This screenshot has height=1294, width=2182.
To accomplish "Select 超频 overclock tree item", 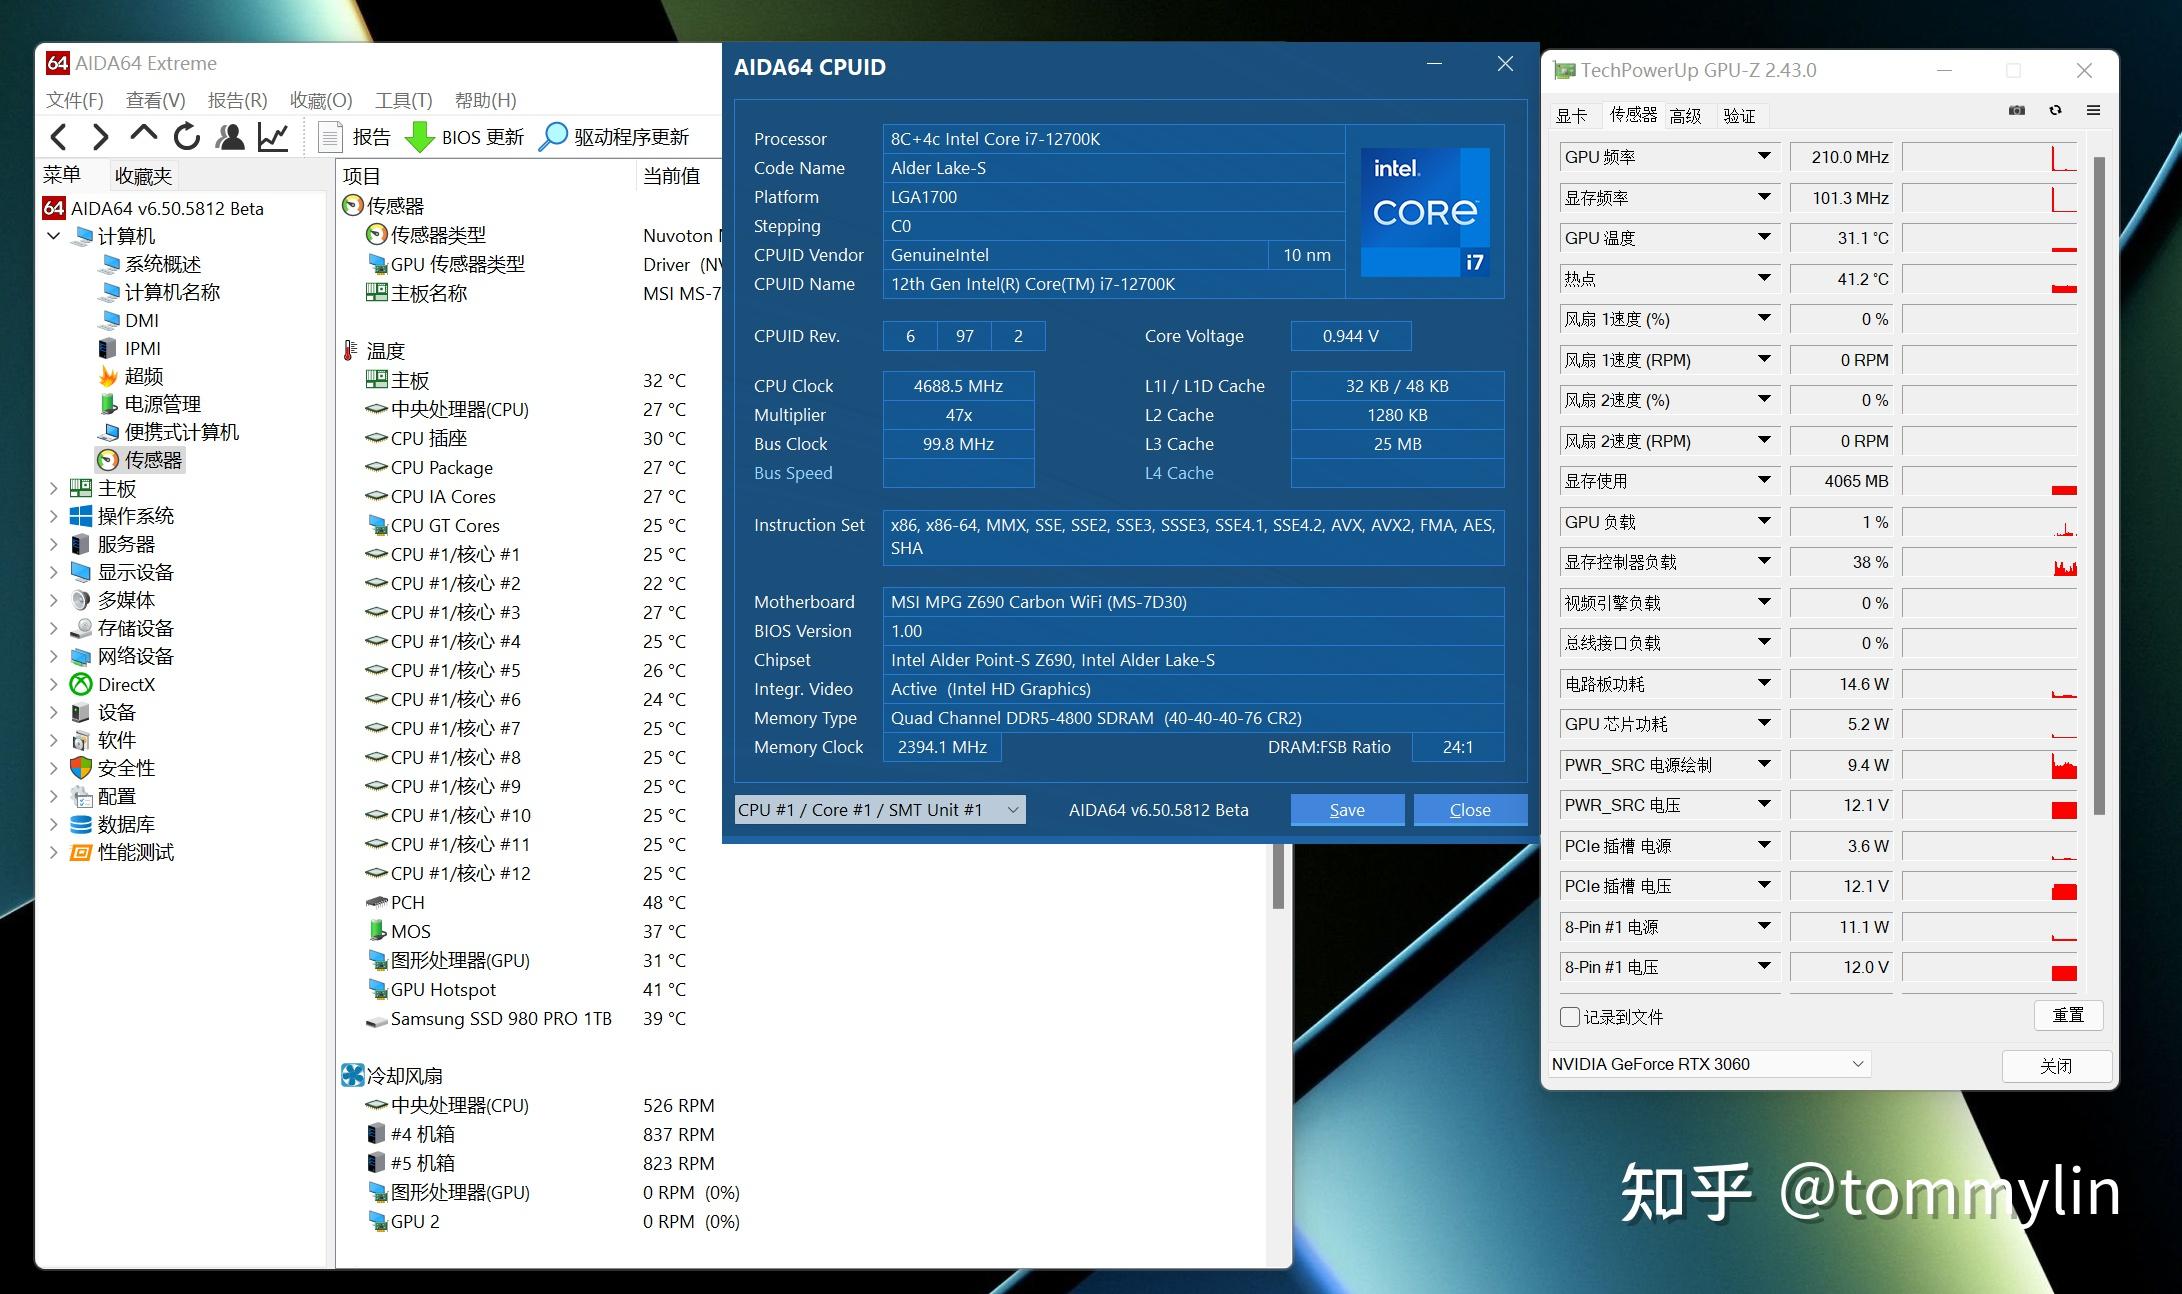I will click(x=131, y=376).
